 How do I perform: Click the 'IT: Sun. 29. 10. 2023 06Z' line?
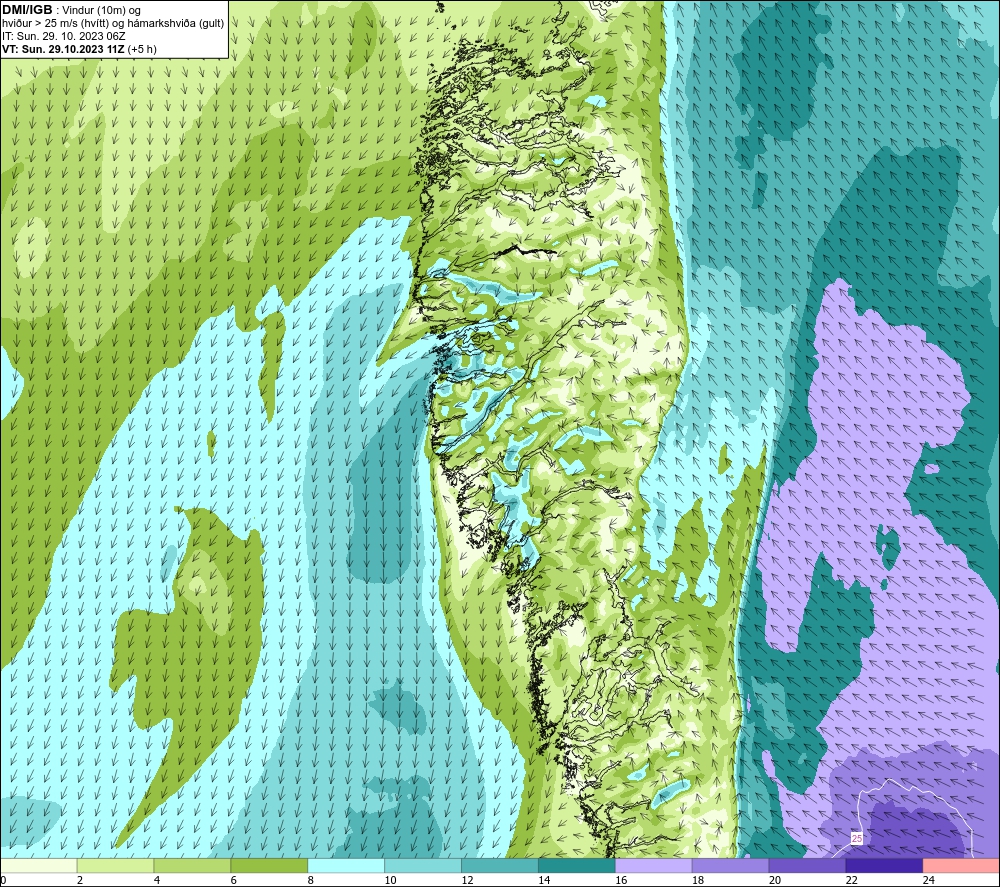(64, 36)
